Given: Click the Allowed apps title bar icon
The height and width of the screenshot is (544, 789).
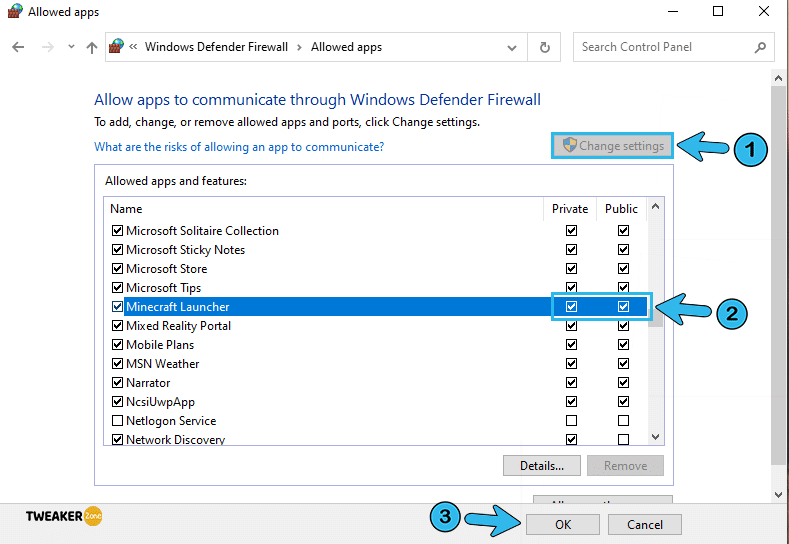Looking at the screenshot, I should [15, 12].
